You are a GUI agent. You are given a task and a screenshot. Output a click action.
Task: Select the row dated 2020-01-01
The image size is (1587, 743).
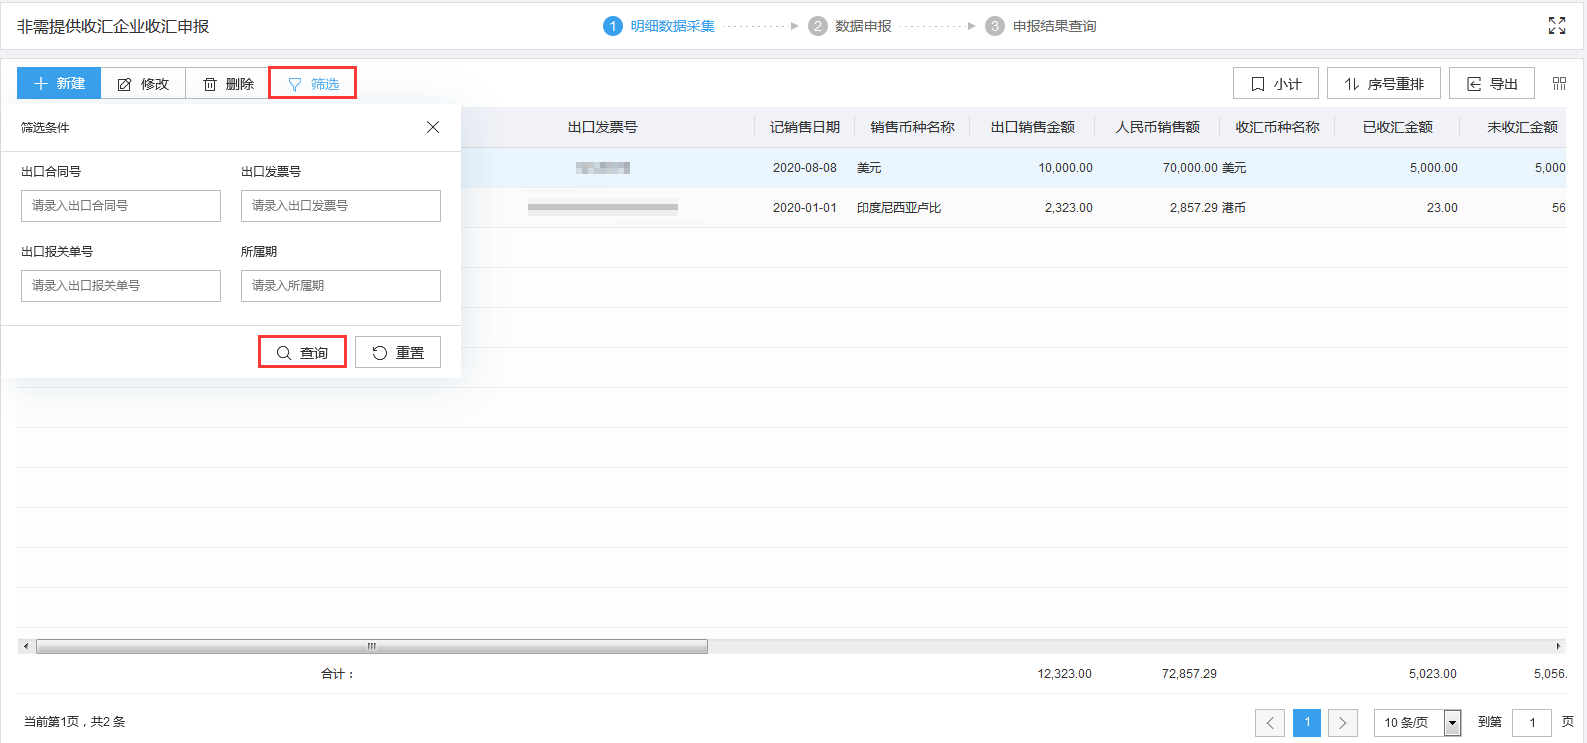coord(1014,208)
